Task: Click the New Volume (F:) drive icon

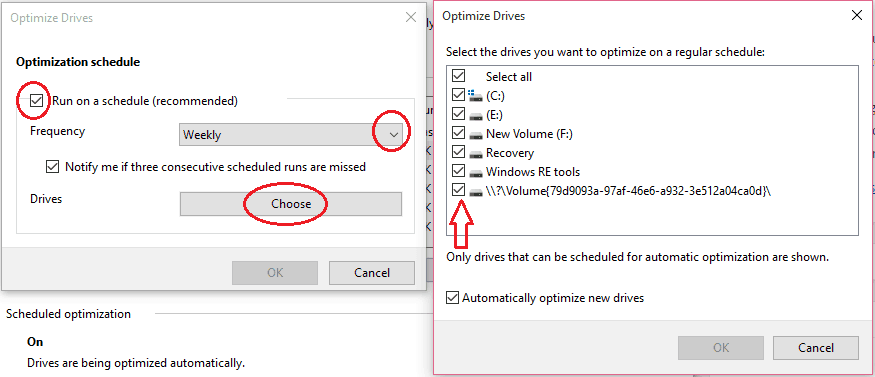Action: pyautogui.click(x=475, y=135)
